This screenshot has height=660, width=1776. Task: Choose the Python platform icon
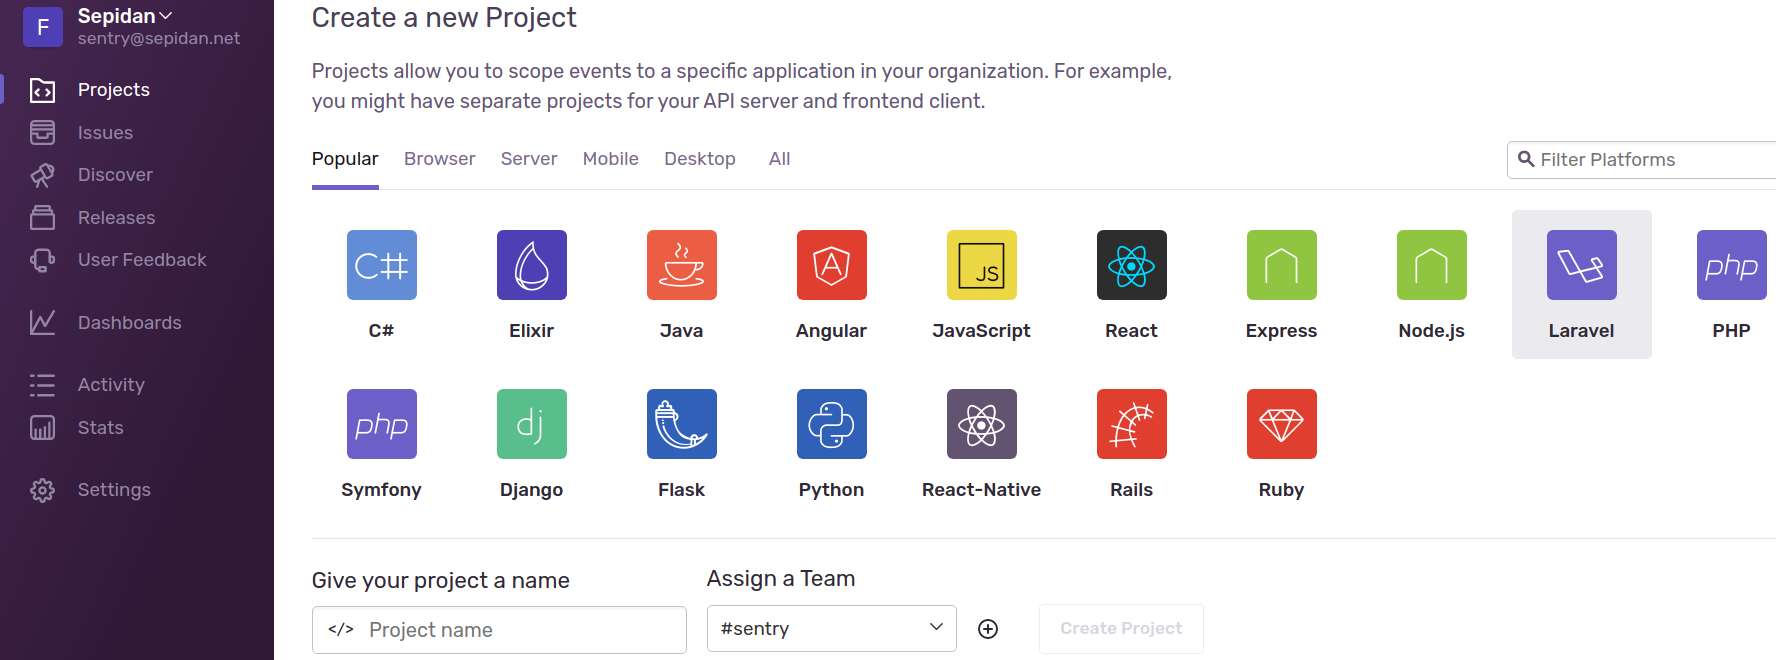tap(831, 424)
